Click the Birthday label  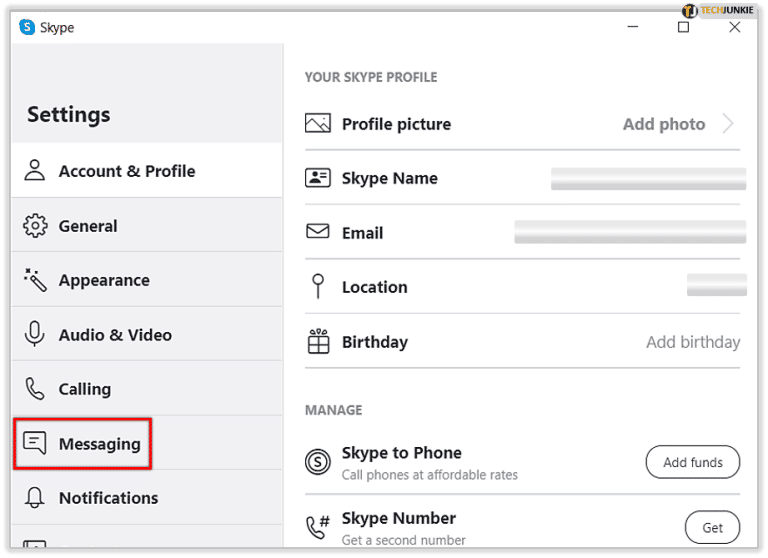(375, 342)
